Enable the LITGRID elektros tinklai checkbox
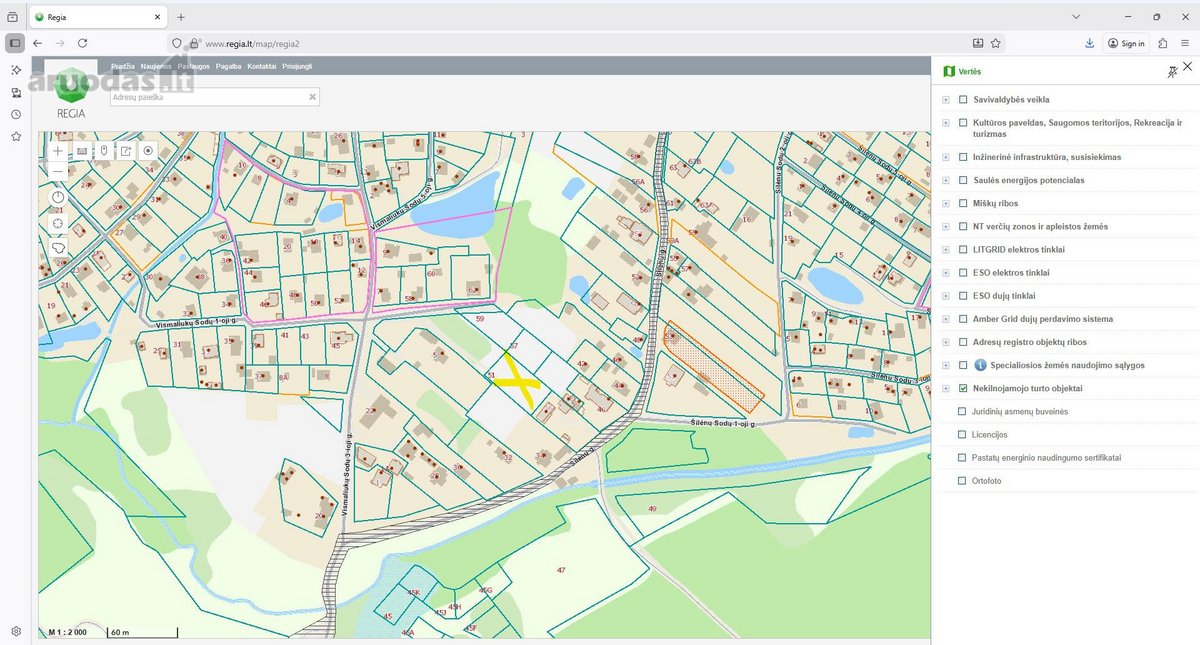 pyautogui.click(x=963, y=249)
